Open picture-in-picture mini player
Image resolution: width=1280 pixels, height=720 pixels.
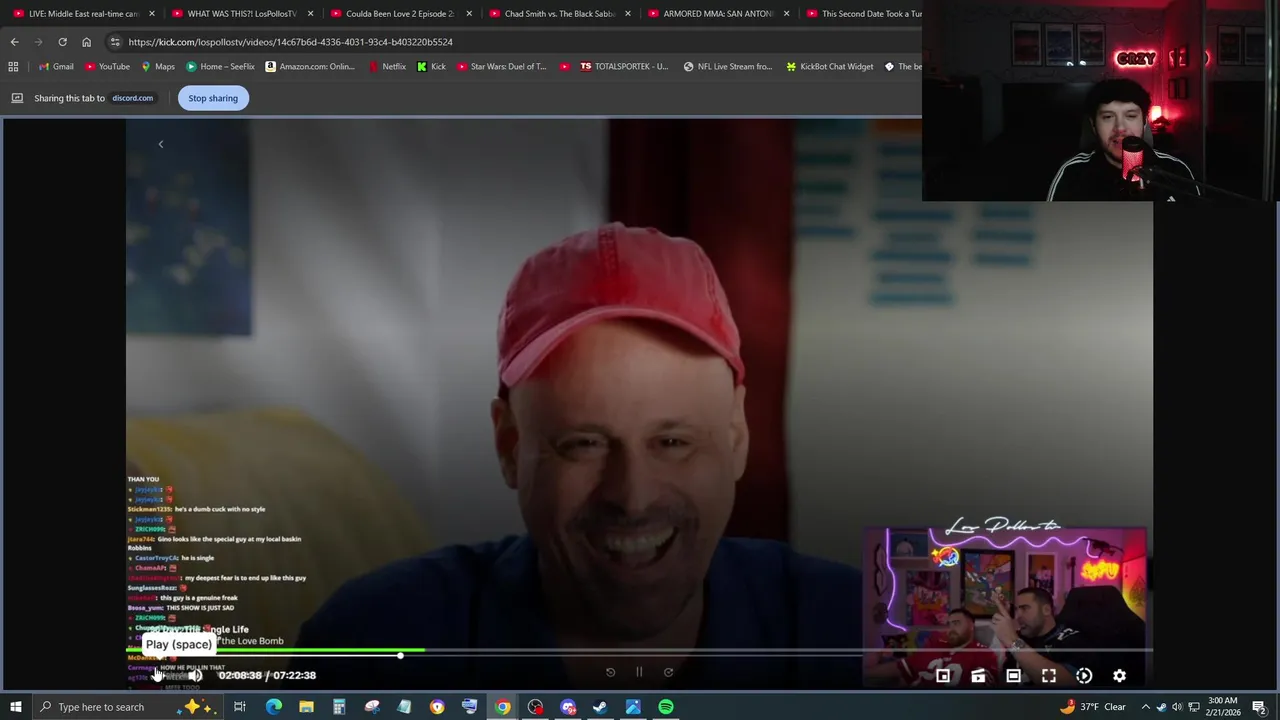[x=943, y=676]
